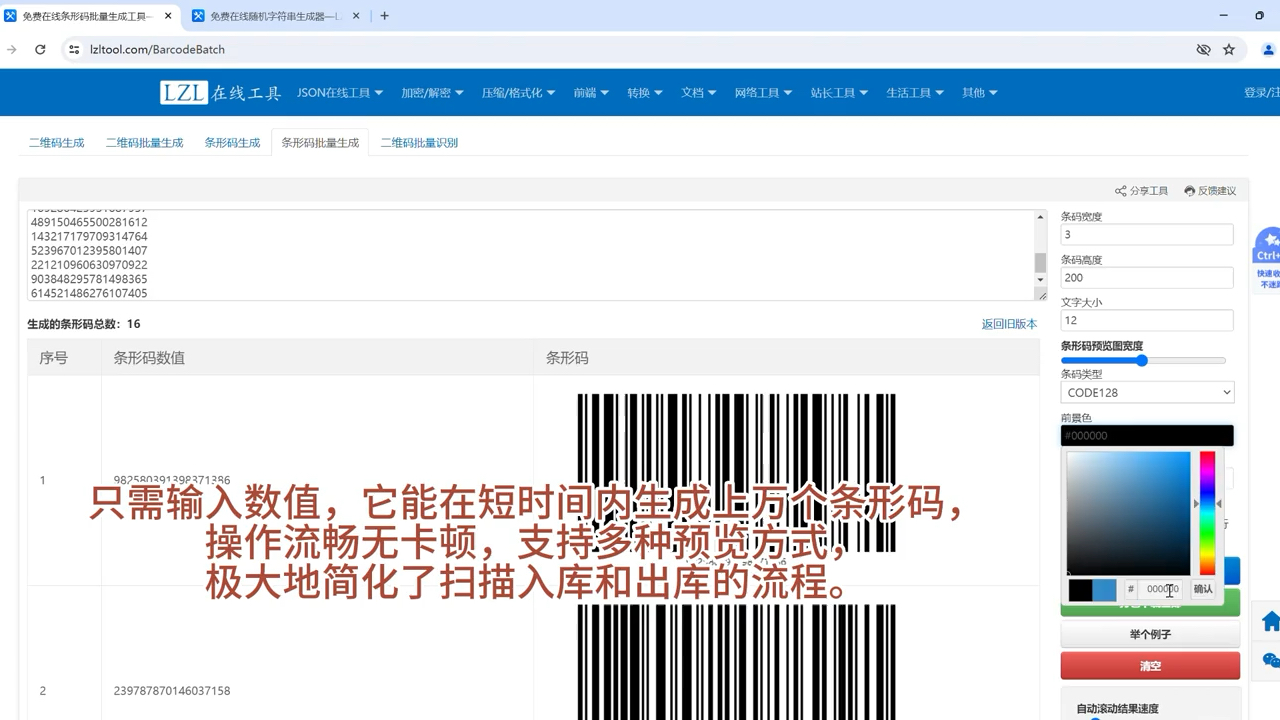Image resolution: width=1280 pixels, height=720 pixels.
Task: Click the forward navigation arrow
Action: click(x=12, y=49)
